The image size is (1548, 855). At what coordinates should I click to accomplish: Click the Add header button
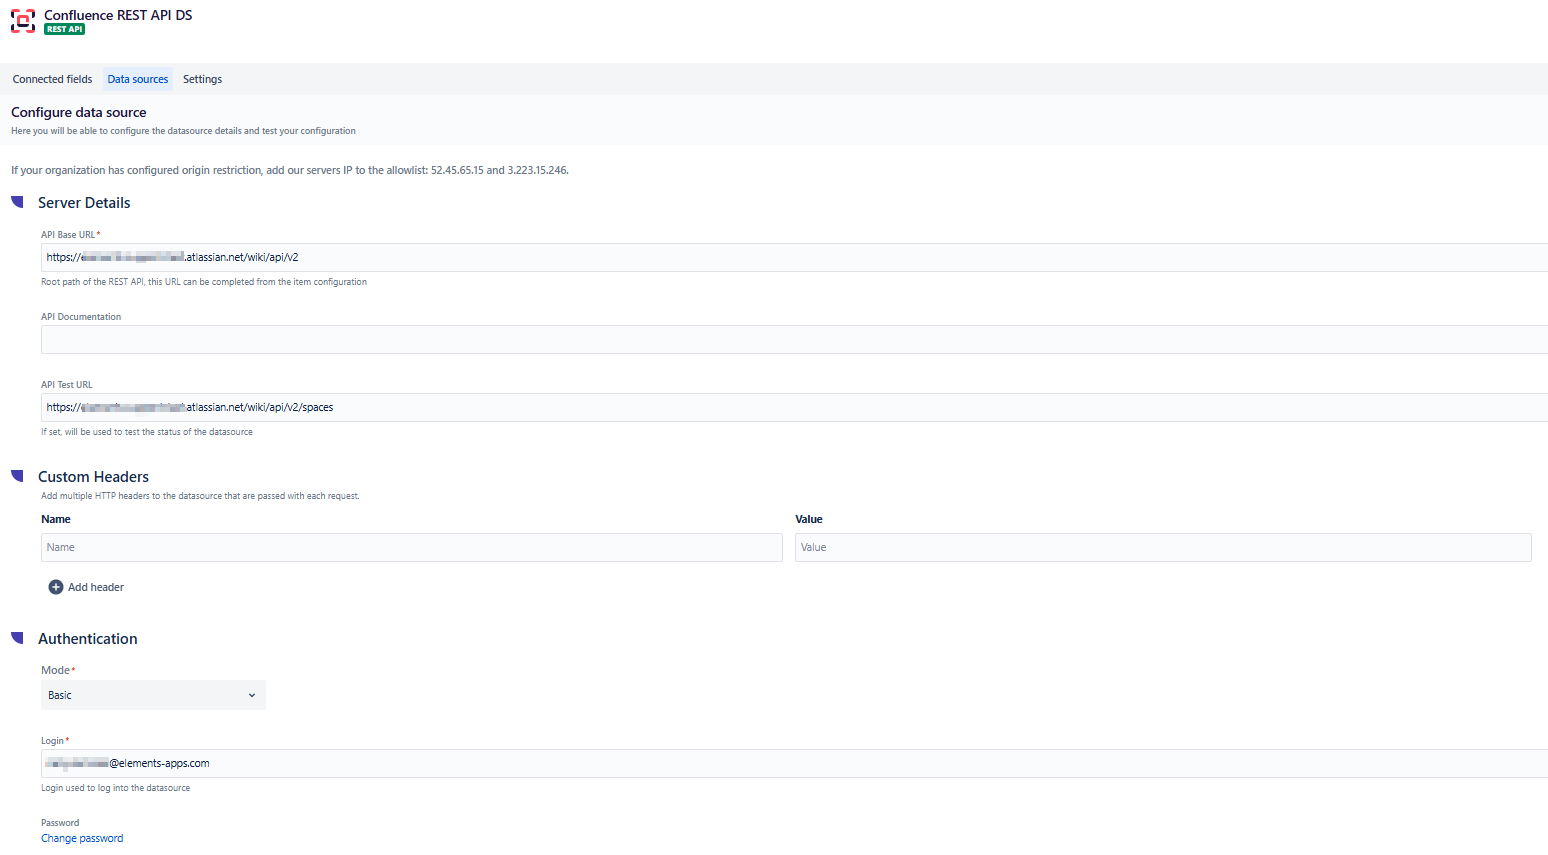[x=86, y=587]
